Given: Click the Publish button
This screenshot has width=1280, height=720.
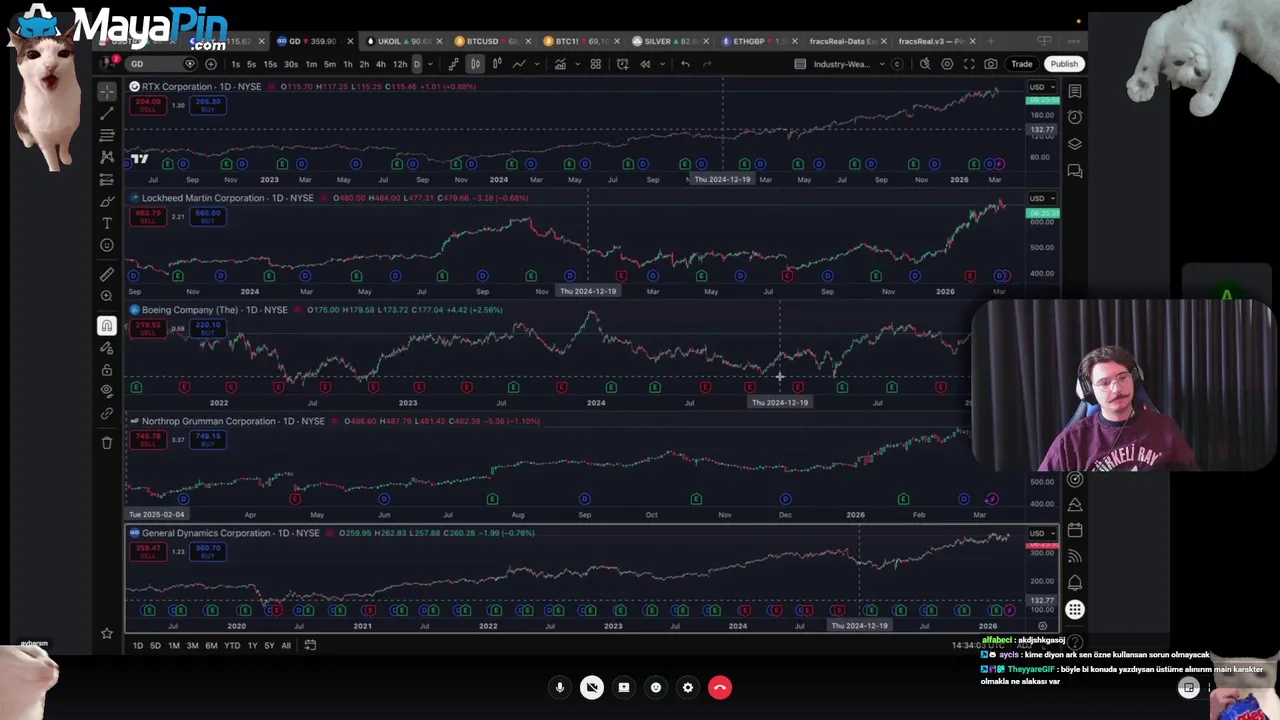Looking at the screenshot, I should [1064, 64].
